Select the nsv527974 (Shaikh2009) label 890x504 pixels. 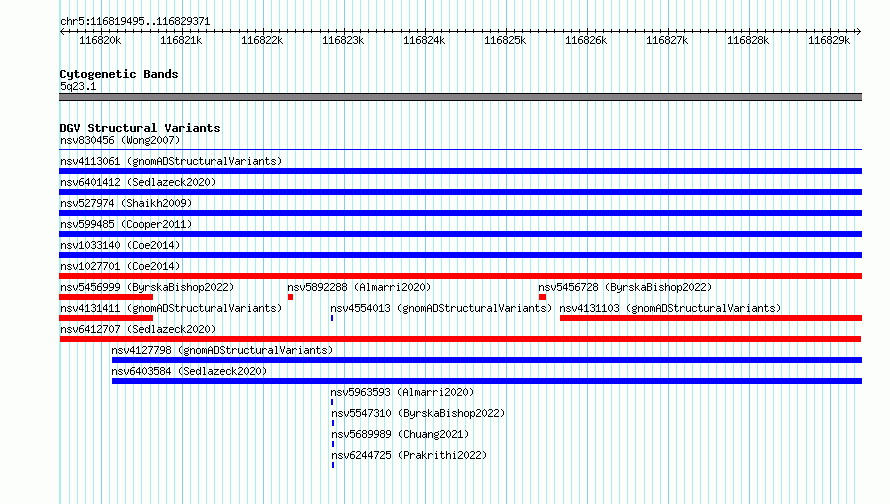pos(126,203)
